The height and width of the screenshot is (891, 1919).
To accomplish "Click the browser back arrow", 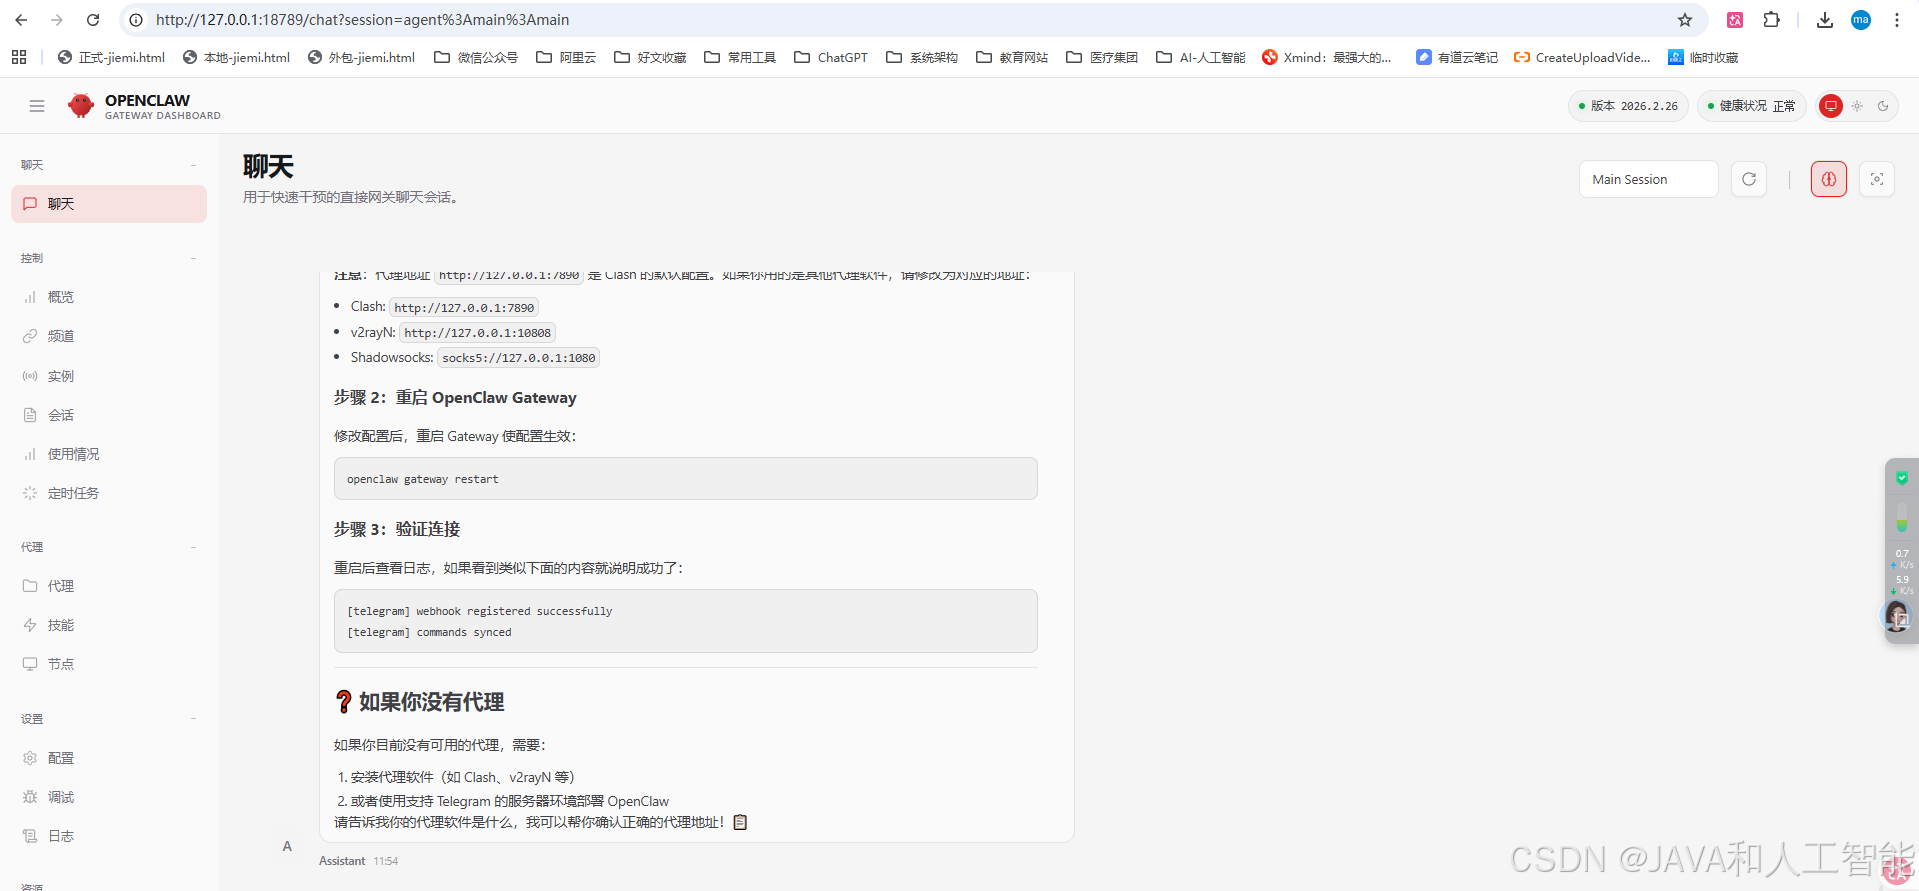I will click(21, 20).
